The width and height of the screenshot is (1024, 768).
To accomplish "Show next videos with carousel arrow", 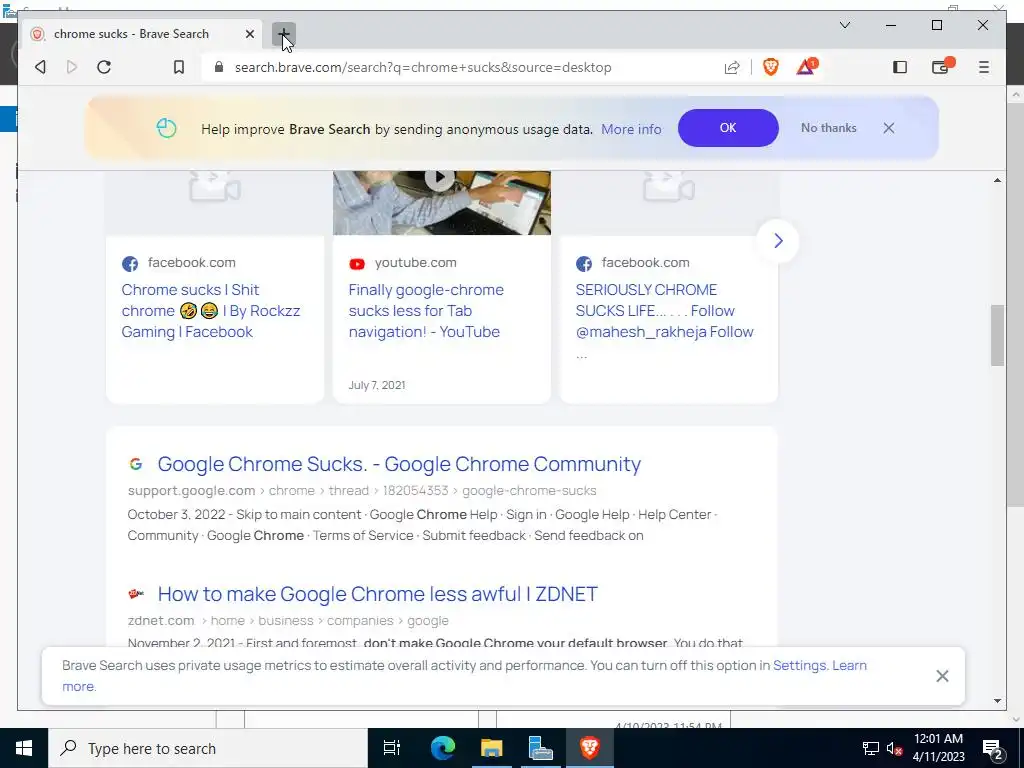I will (778, 241).
